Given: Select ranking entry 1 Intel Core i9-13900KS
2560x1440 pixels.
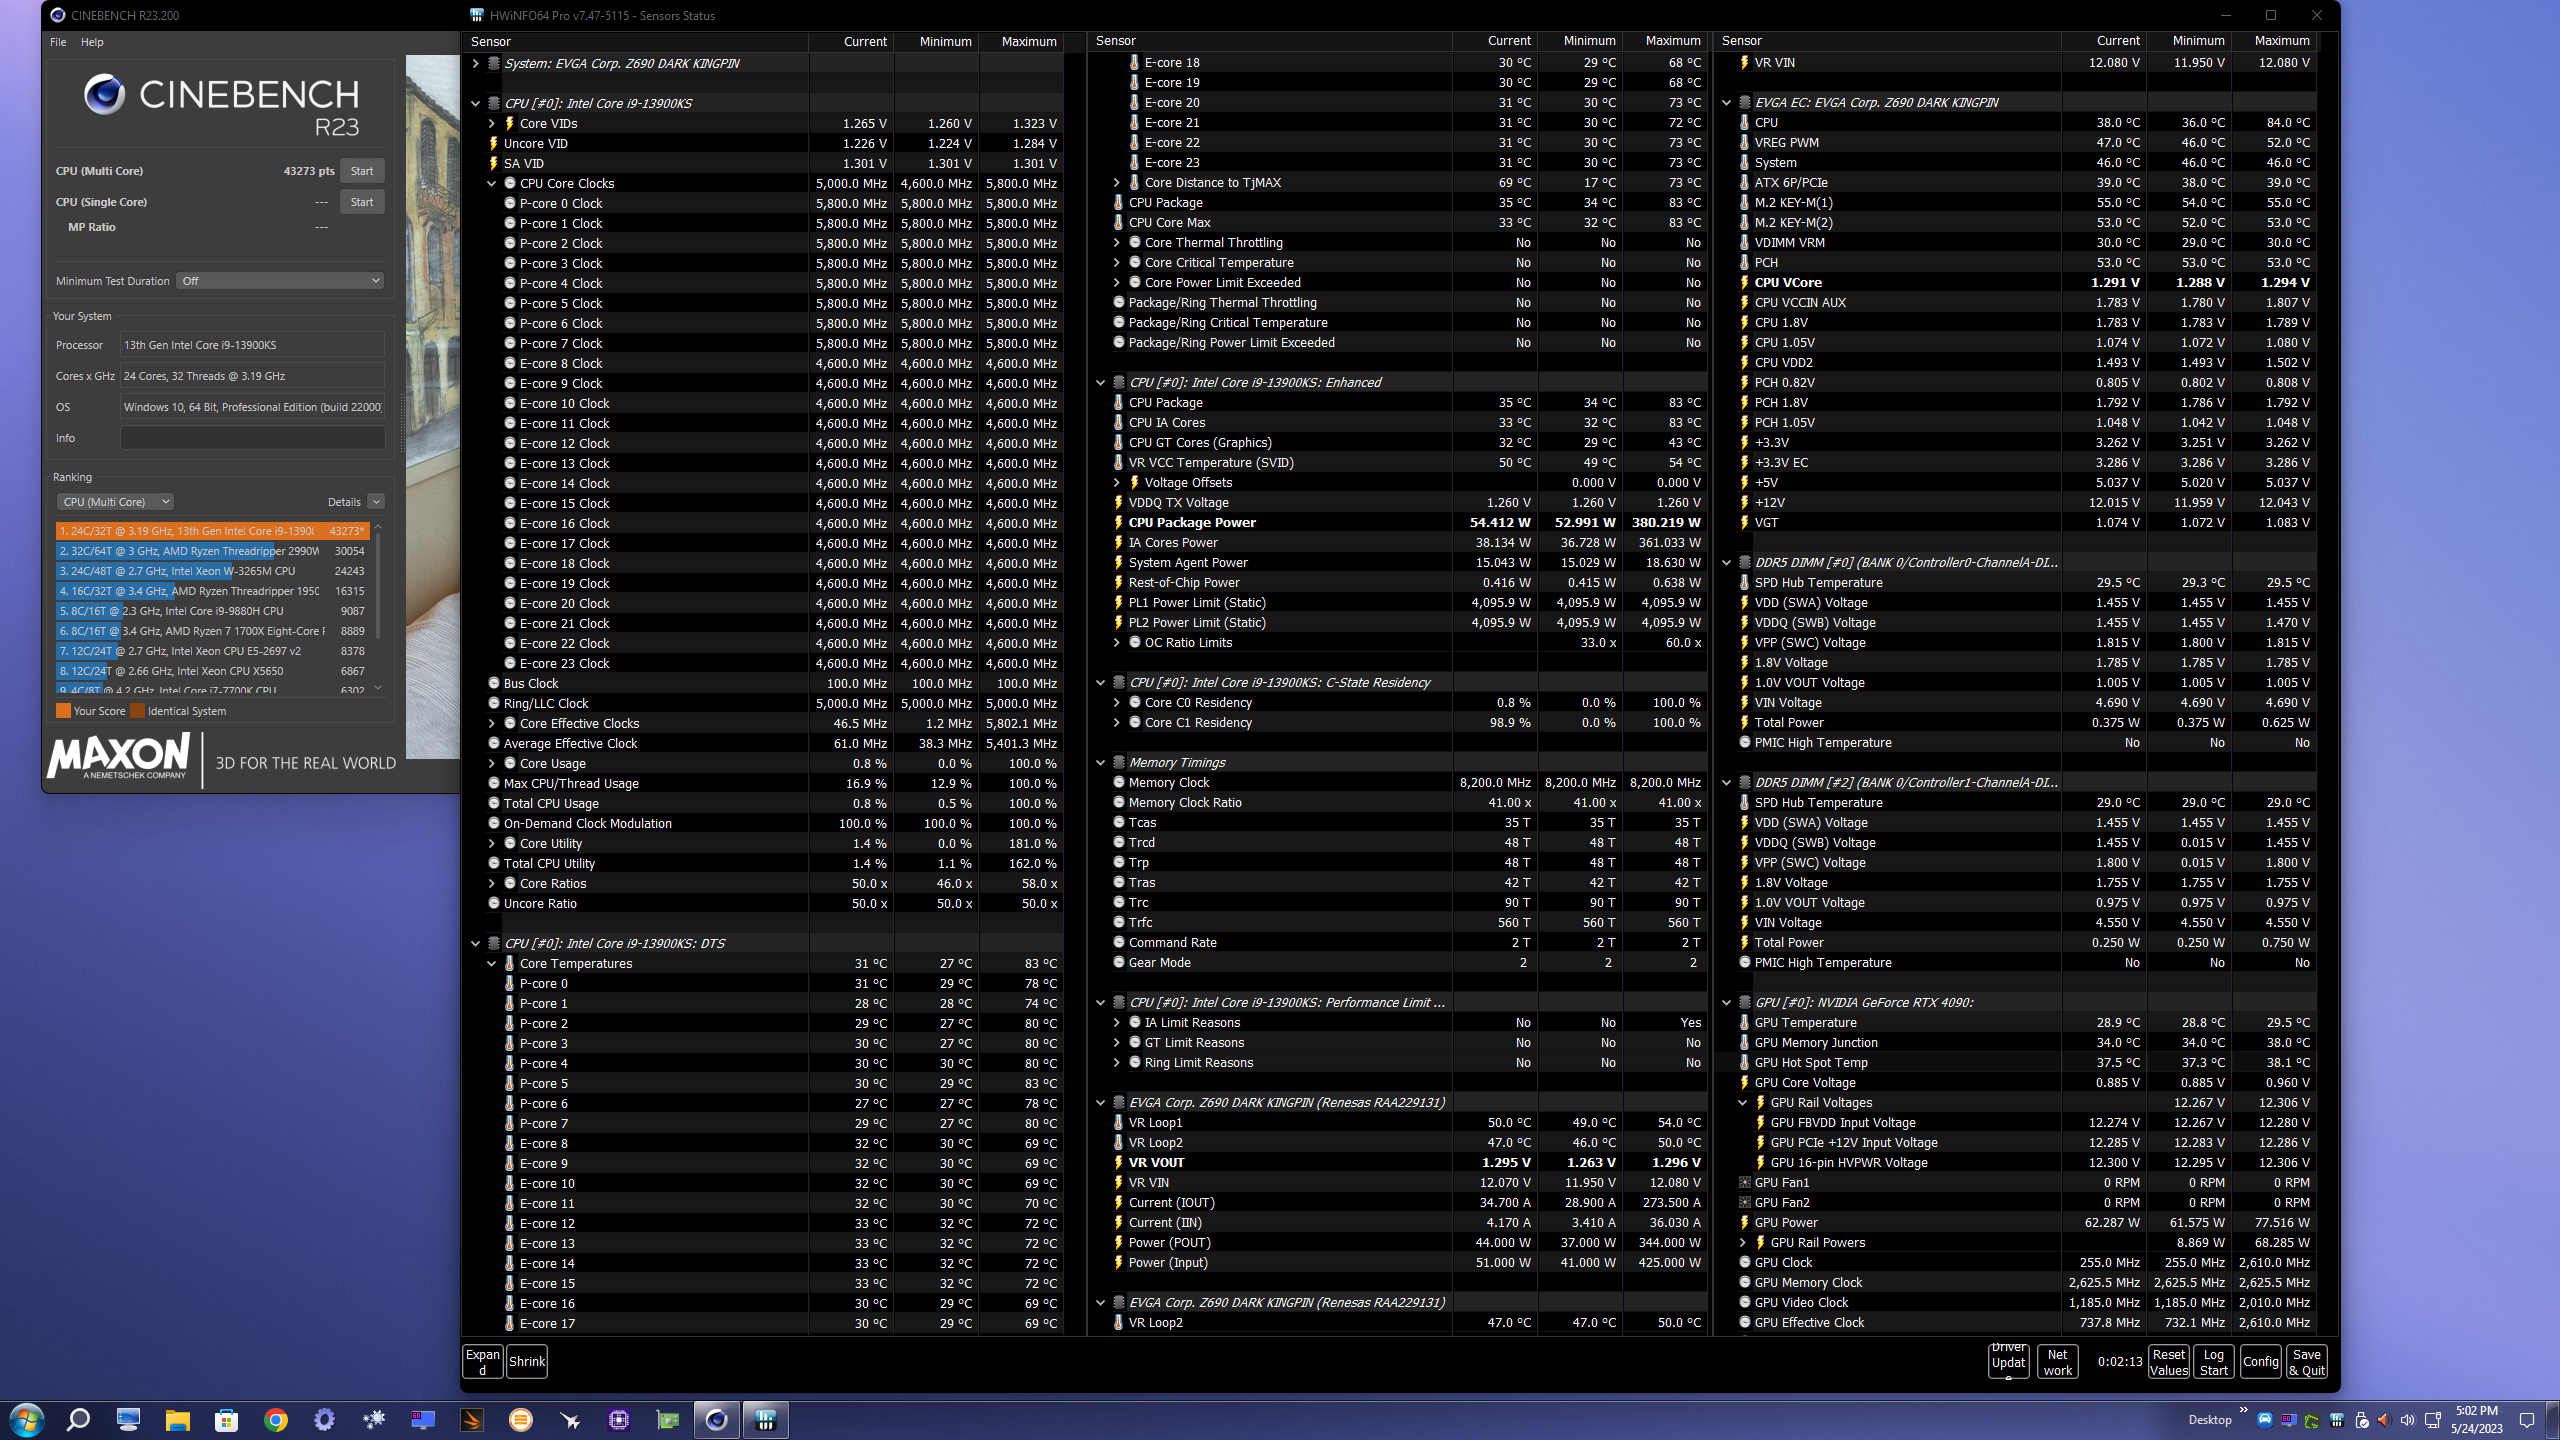Looking at the screenshot, I should click(212, 531).
